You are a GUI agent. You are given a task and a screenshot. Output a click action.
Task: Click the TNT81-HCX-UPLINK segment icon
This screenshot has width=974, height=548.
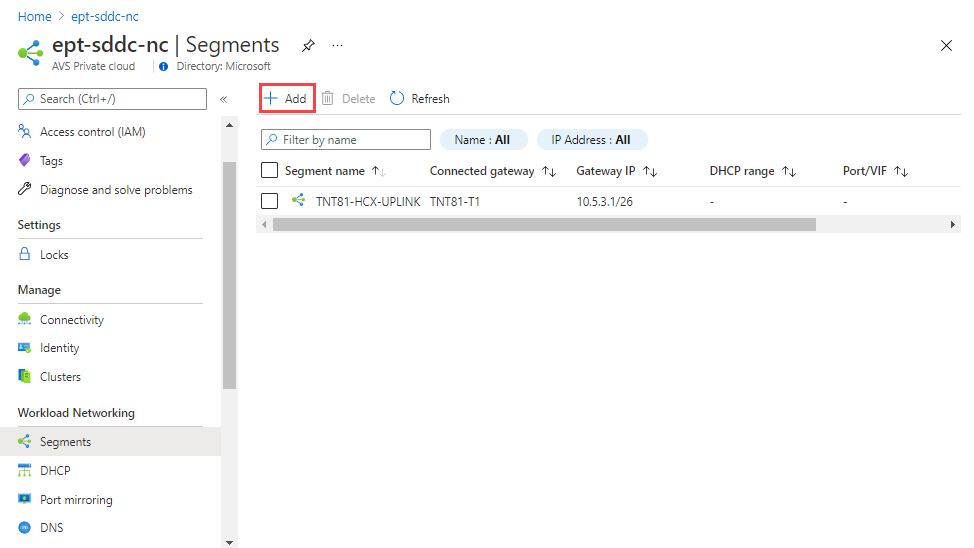[x=299, y=200]
